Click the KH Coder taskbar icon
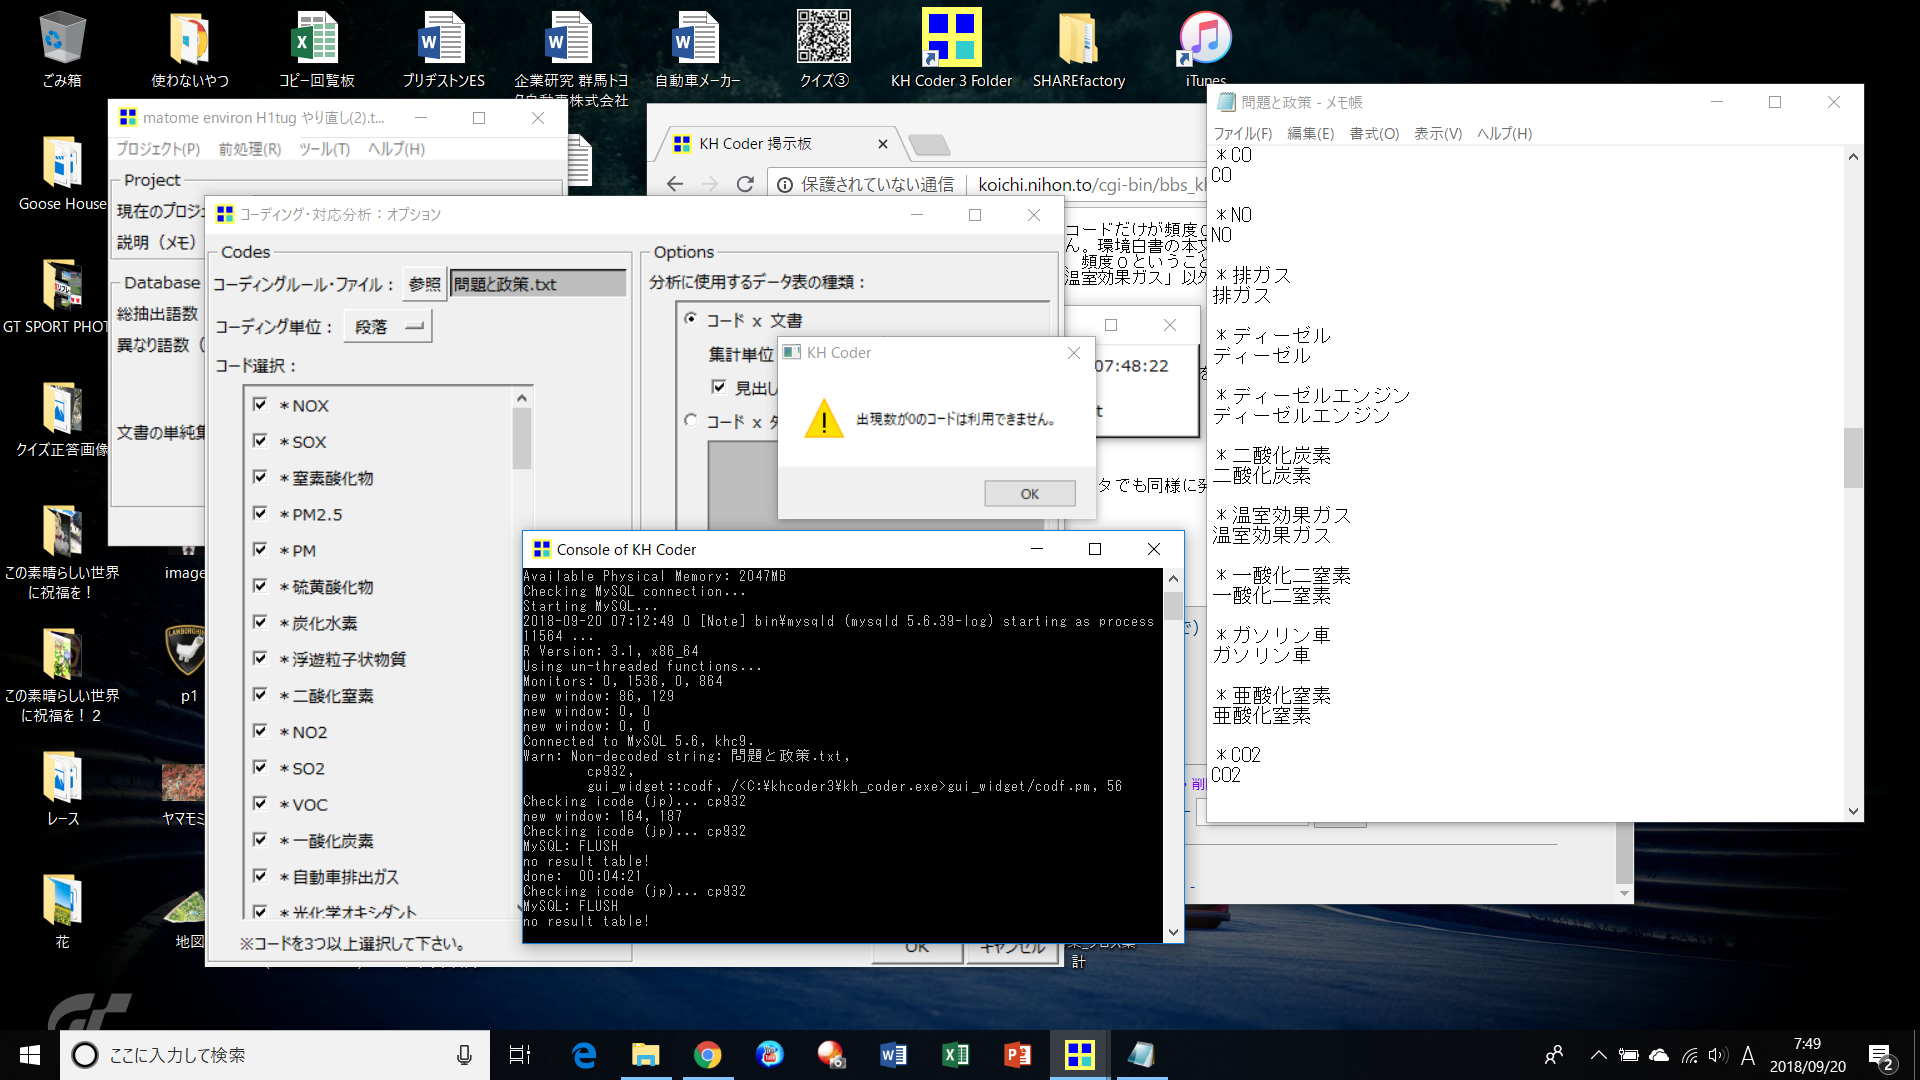The height and width of the screenshot is (1080, 1920). (x=1079, y=1054)
